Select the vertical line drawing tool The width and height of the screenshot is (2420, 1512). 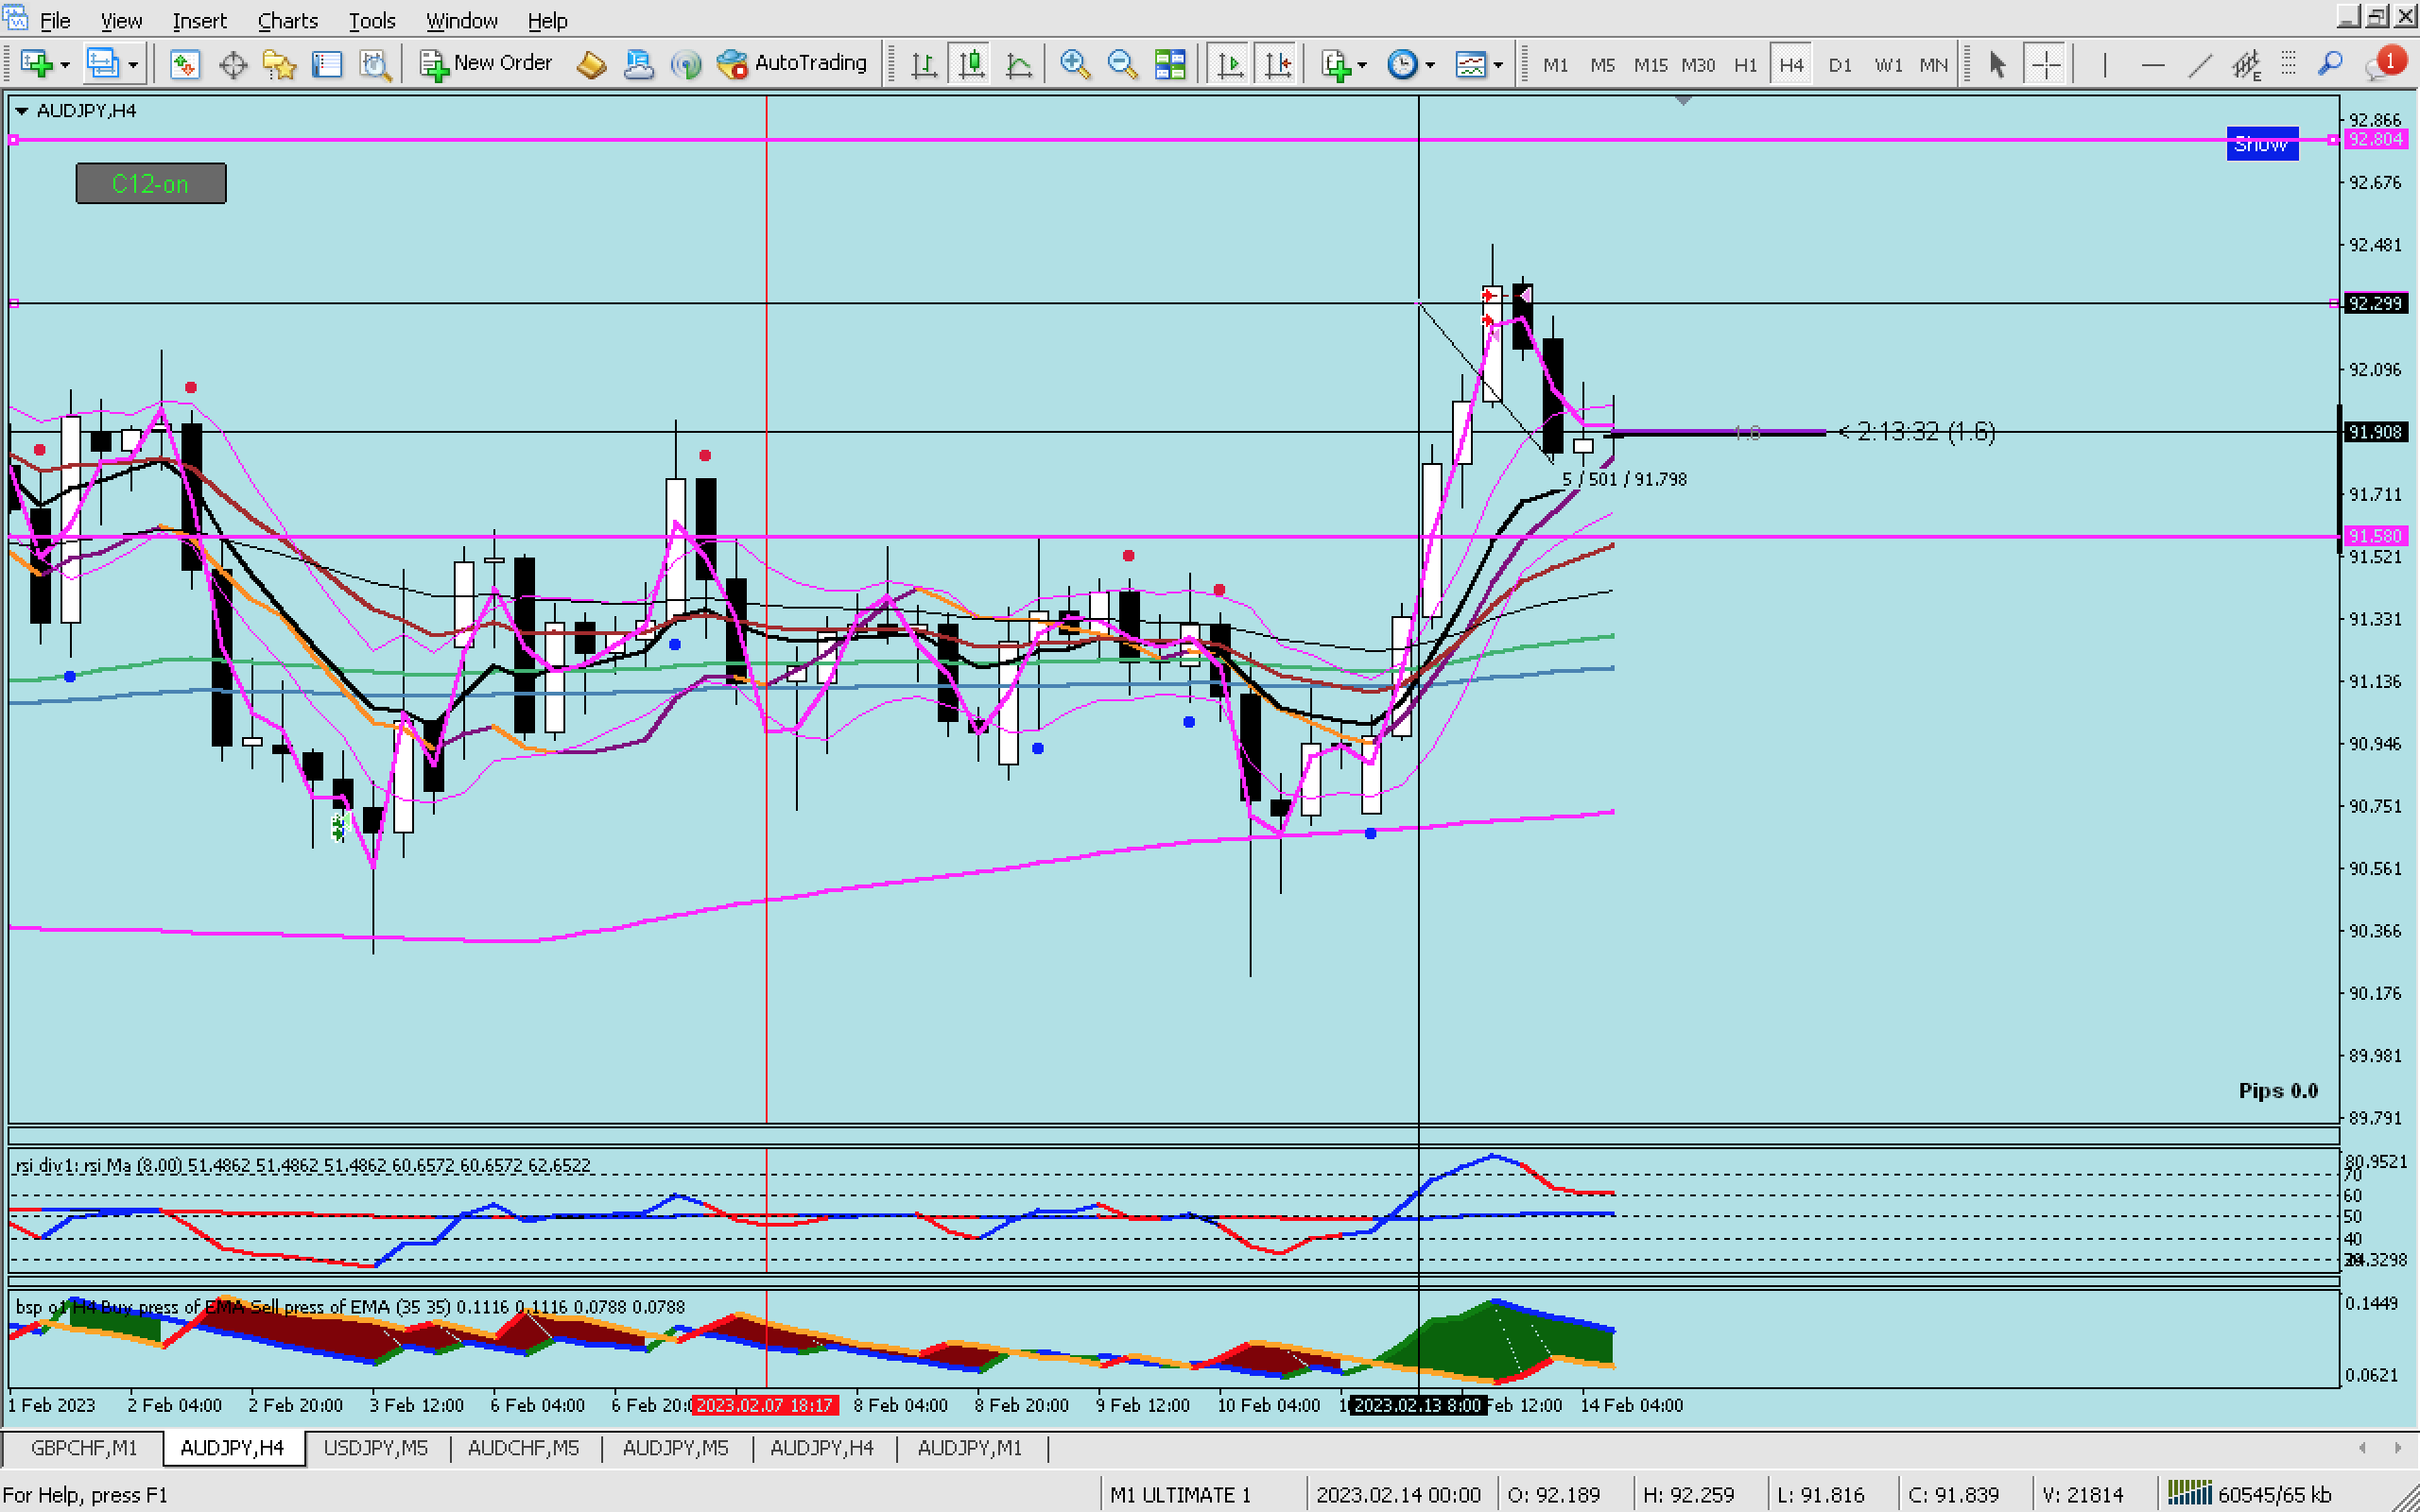(2104, 65)
